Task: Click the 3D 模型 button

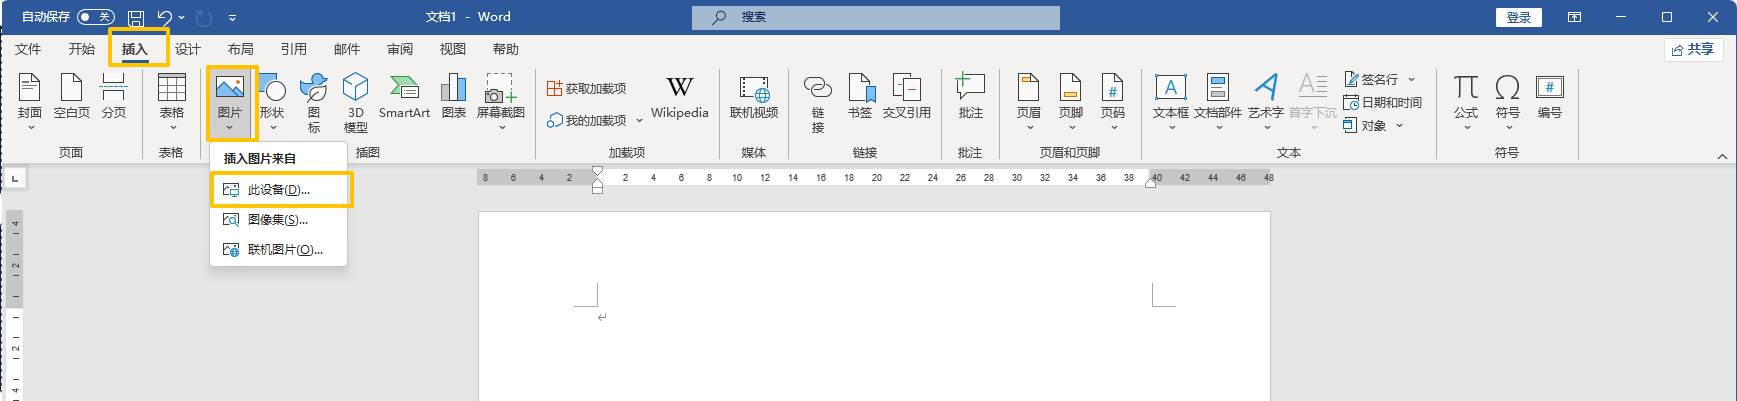Action: point(355,102)
